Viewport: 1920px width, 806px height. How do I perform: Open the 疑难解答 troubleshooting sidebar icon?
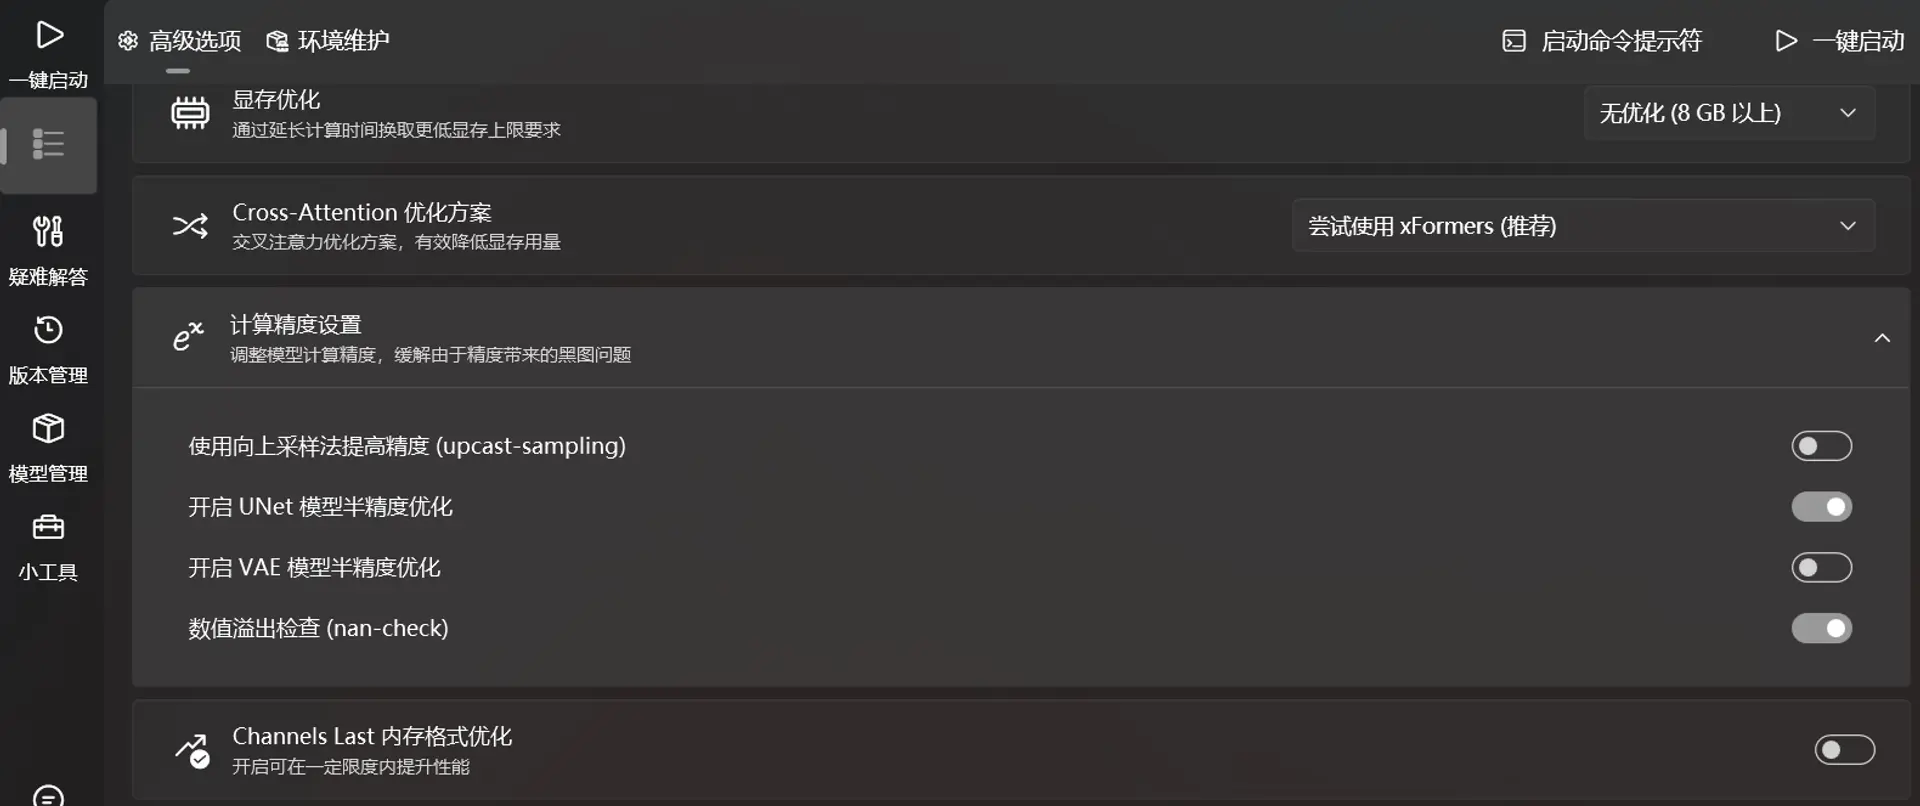[48, 232]
